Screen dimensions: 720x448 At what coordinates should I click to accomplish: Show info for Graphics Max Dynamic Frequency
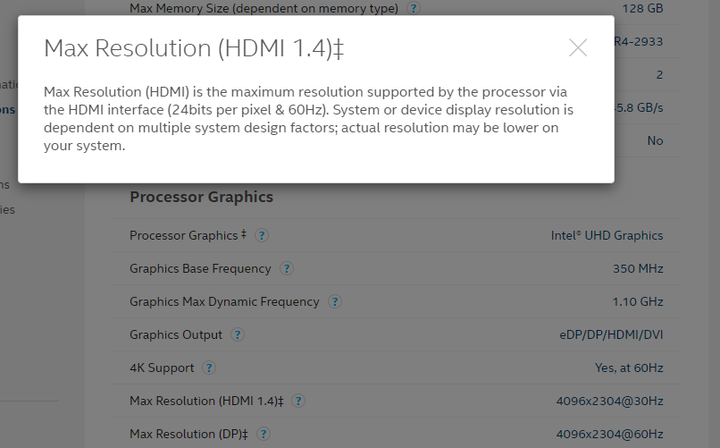click(x=335, y=302)
